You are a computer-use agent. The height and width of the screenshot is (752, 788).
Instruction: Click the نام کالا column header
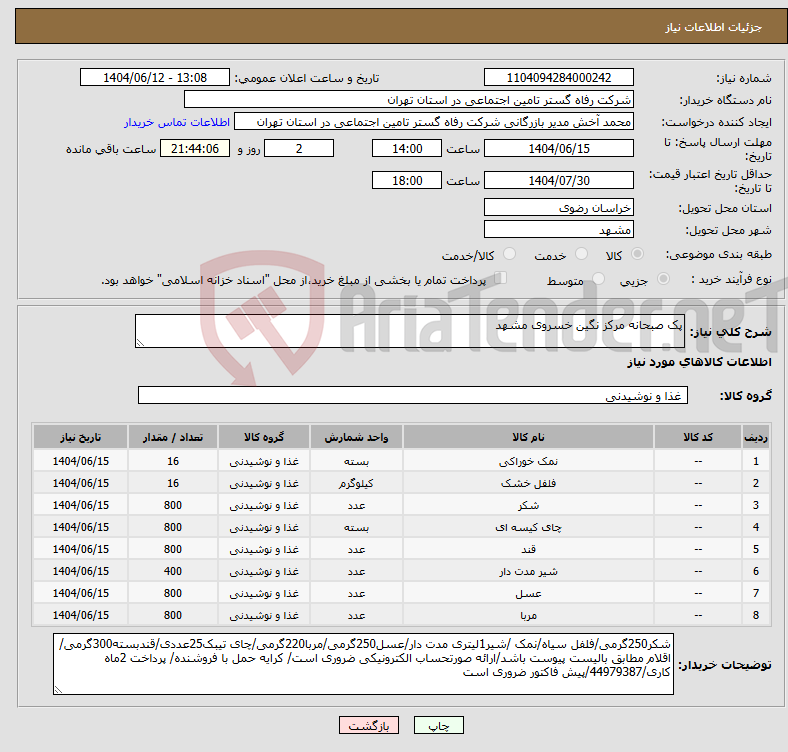(528, 437)
